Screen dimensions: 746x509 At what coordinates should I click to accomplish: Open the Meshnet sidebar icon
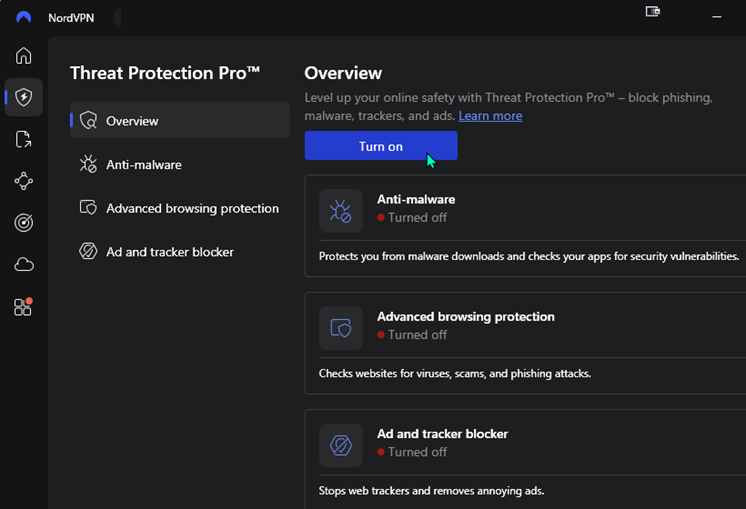(x=24, y=181)
